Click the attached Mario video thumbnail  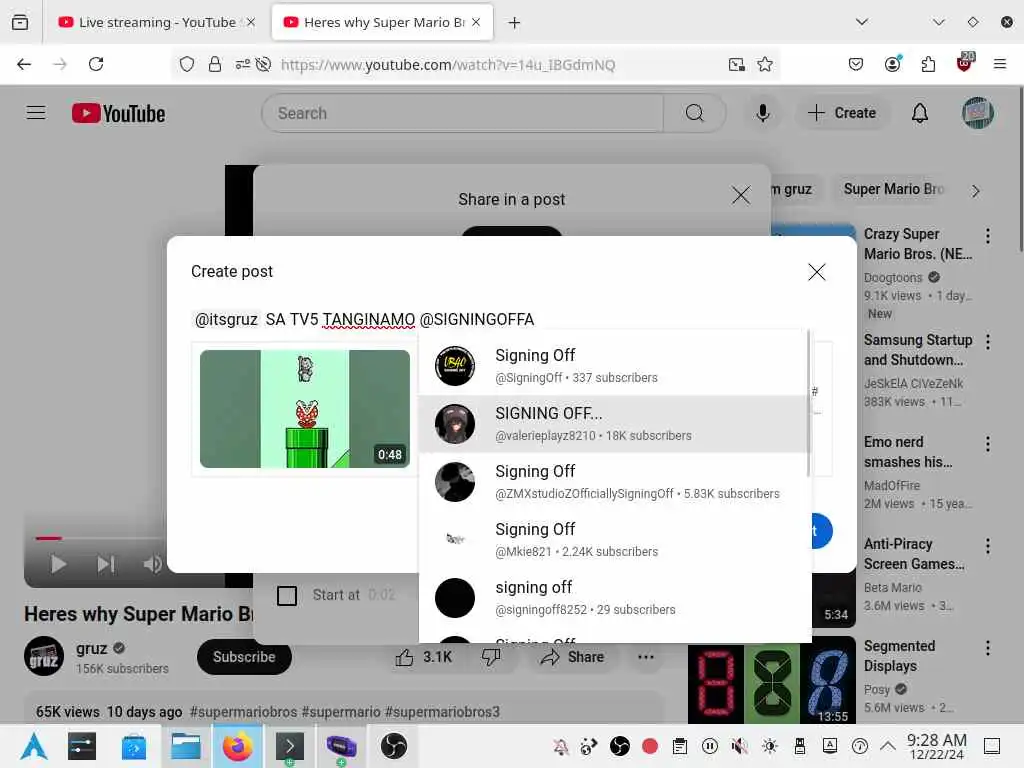click(305, 409)
